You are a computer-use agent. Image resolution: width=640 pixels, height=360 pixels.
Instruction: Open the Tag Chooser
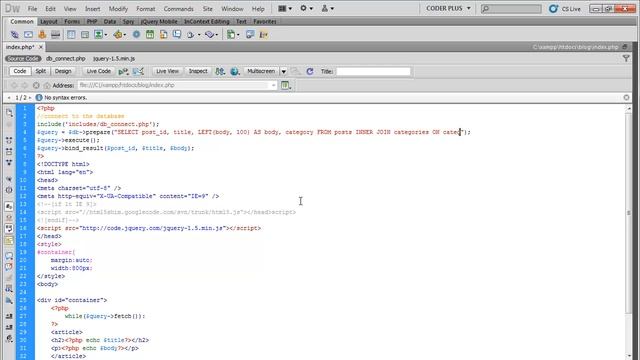point(250,35)
